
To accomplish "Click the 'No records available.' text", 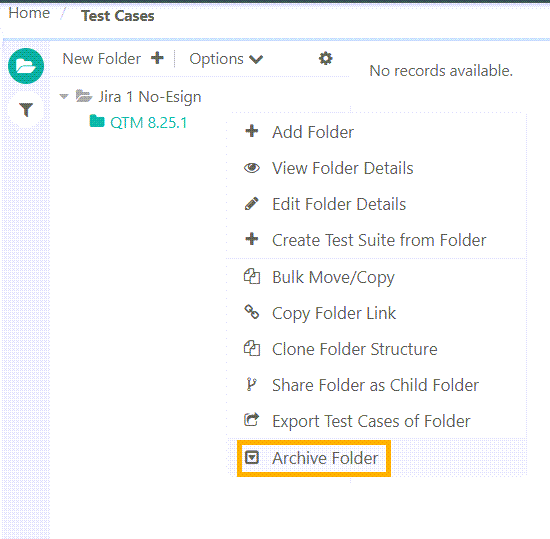I will point(441,70).
